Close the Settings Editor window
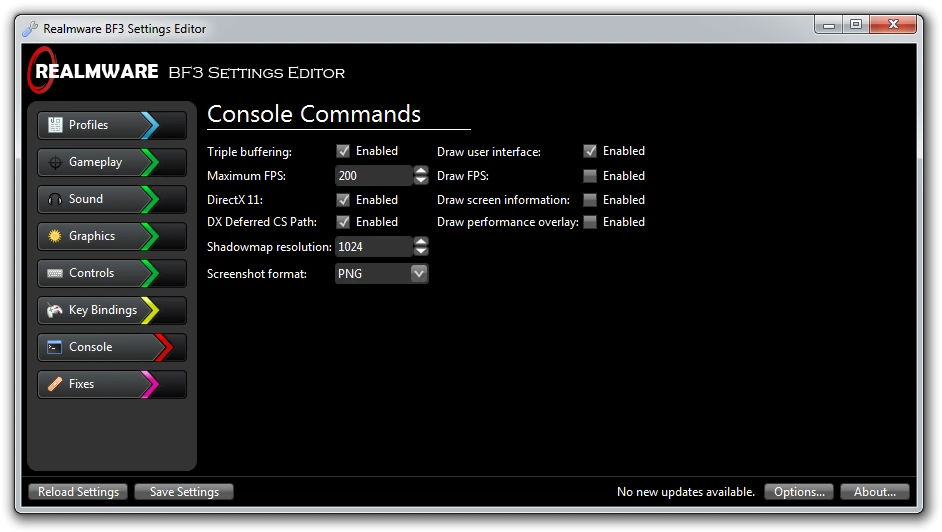The height and width of the screenshot is (532, 942). click(893, 25)
